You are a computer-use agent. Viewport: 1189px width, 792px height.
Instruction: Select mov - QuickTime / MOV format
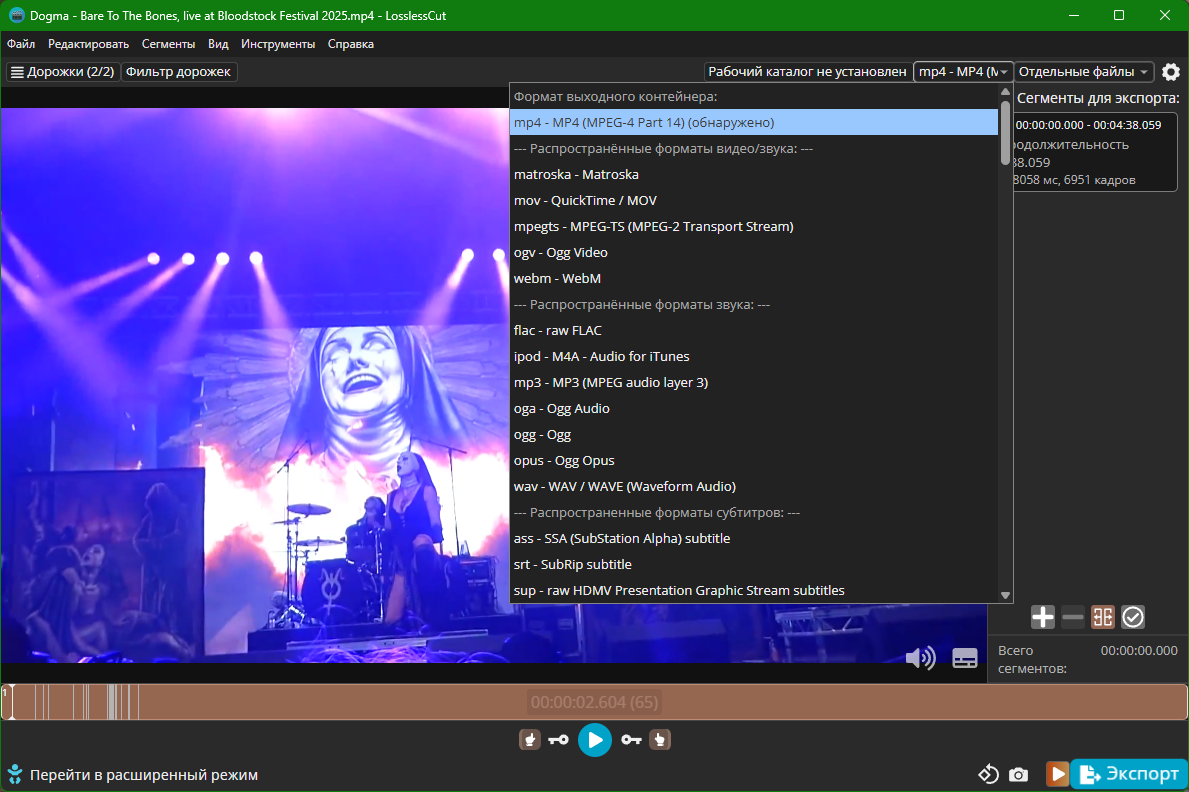coord(754,200)
